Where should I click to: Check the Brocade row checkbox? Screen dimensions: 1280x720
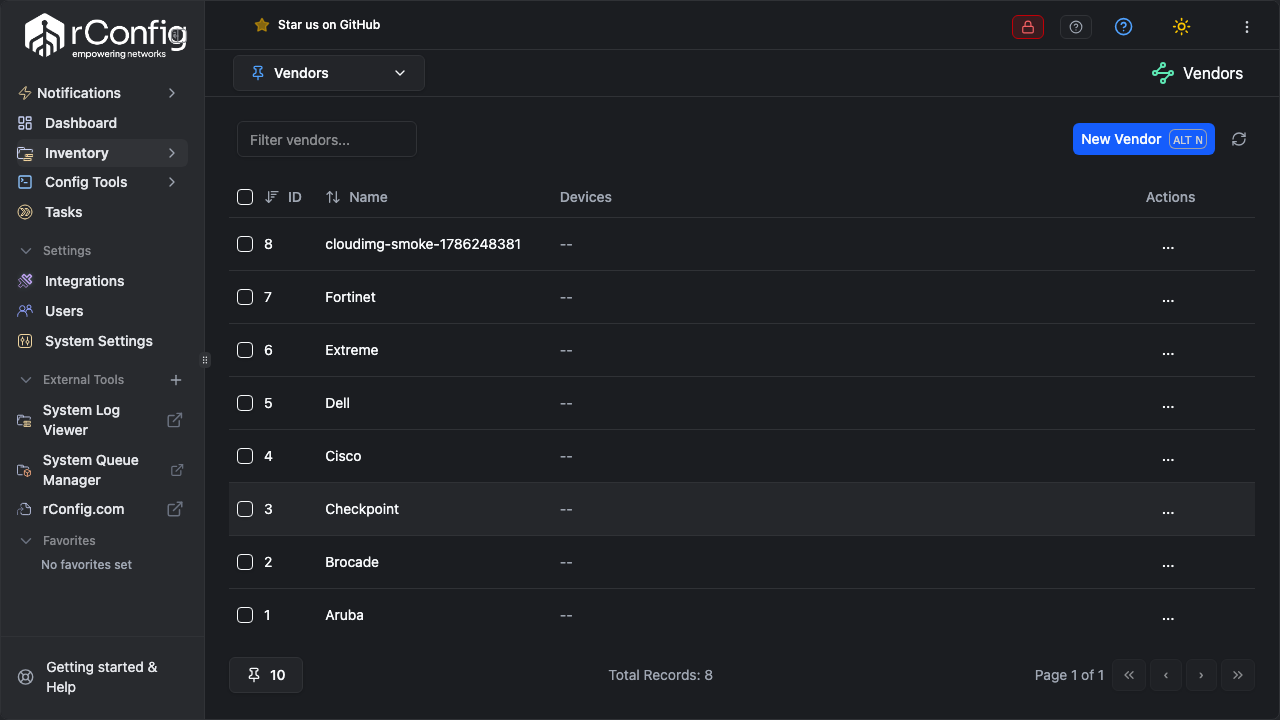(245, 562)
